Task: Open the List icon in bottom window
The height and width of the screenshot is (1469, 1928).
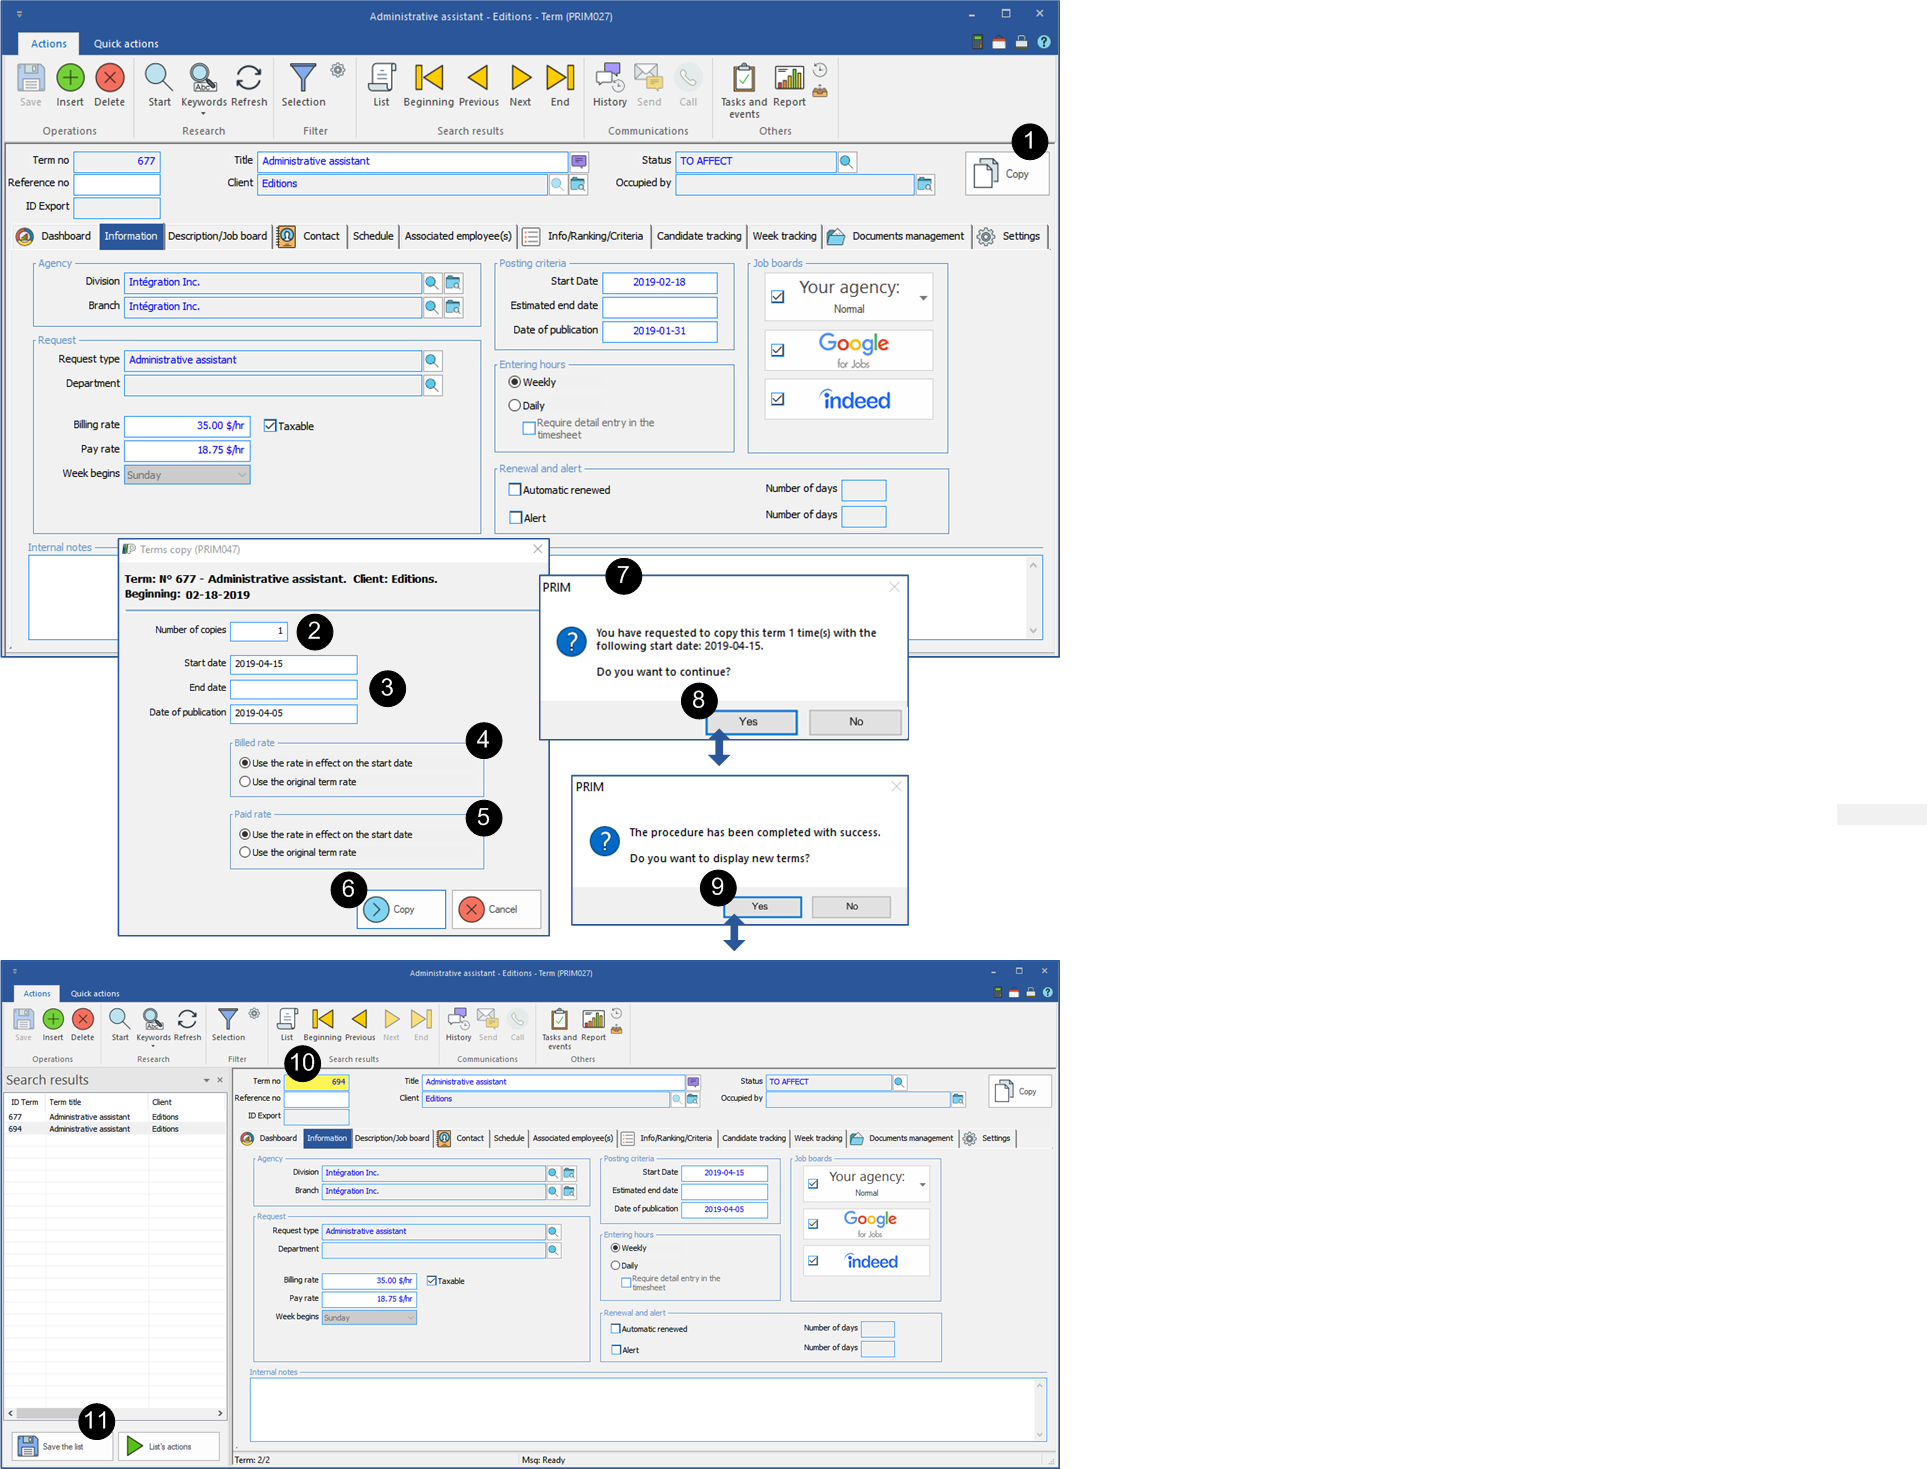Action: [287, 1019]
